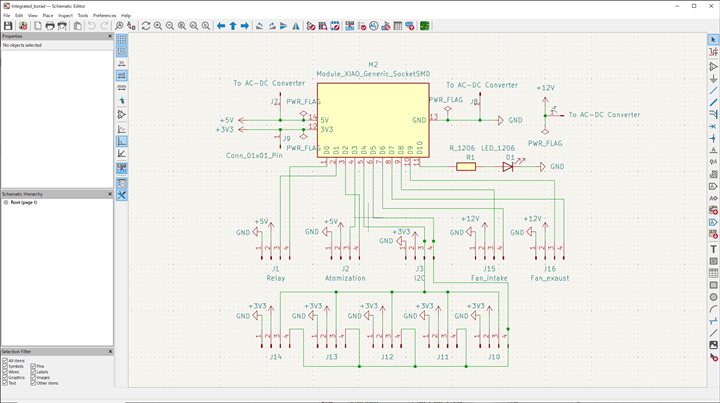Save the schematic with the floppy icon
This screenshot has height=403, width=720.
tap(8, 26)
